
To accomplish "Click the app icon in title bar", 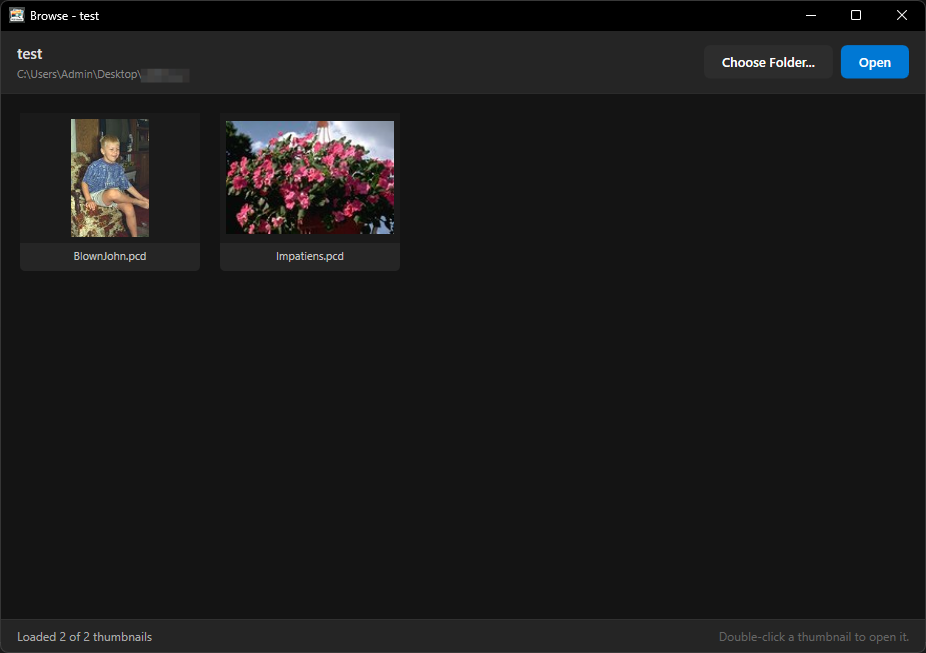I will [x=17, y=15].
